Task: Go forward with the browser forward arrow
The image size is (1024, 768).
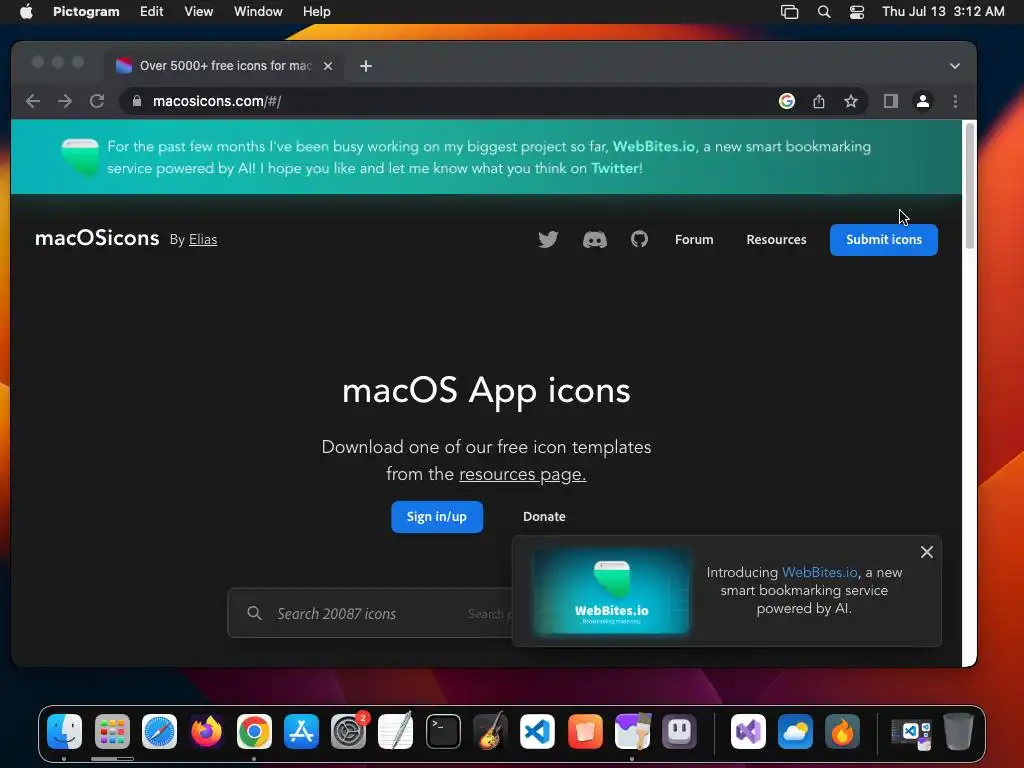Action: (65, 101)
